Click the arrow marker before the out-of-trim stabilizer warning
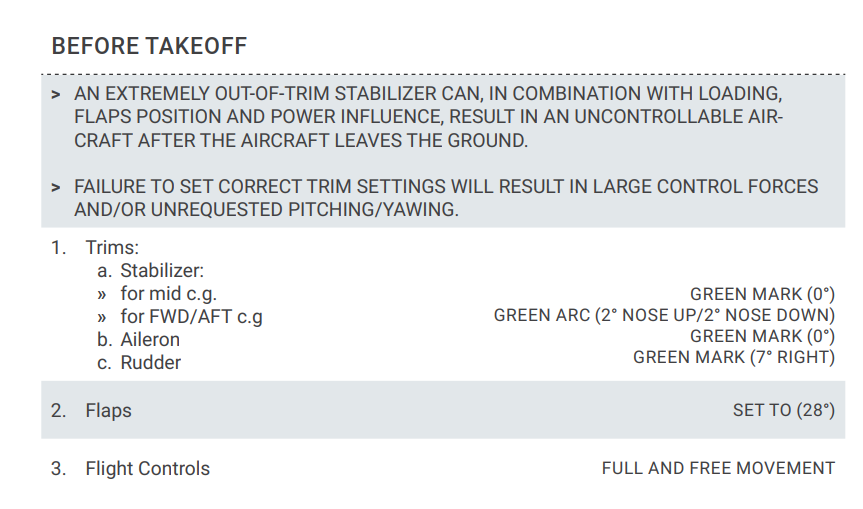The image size is (863, 509). 56,94
